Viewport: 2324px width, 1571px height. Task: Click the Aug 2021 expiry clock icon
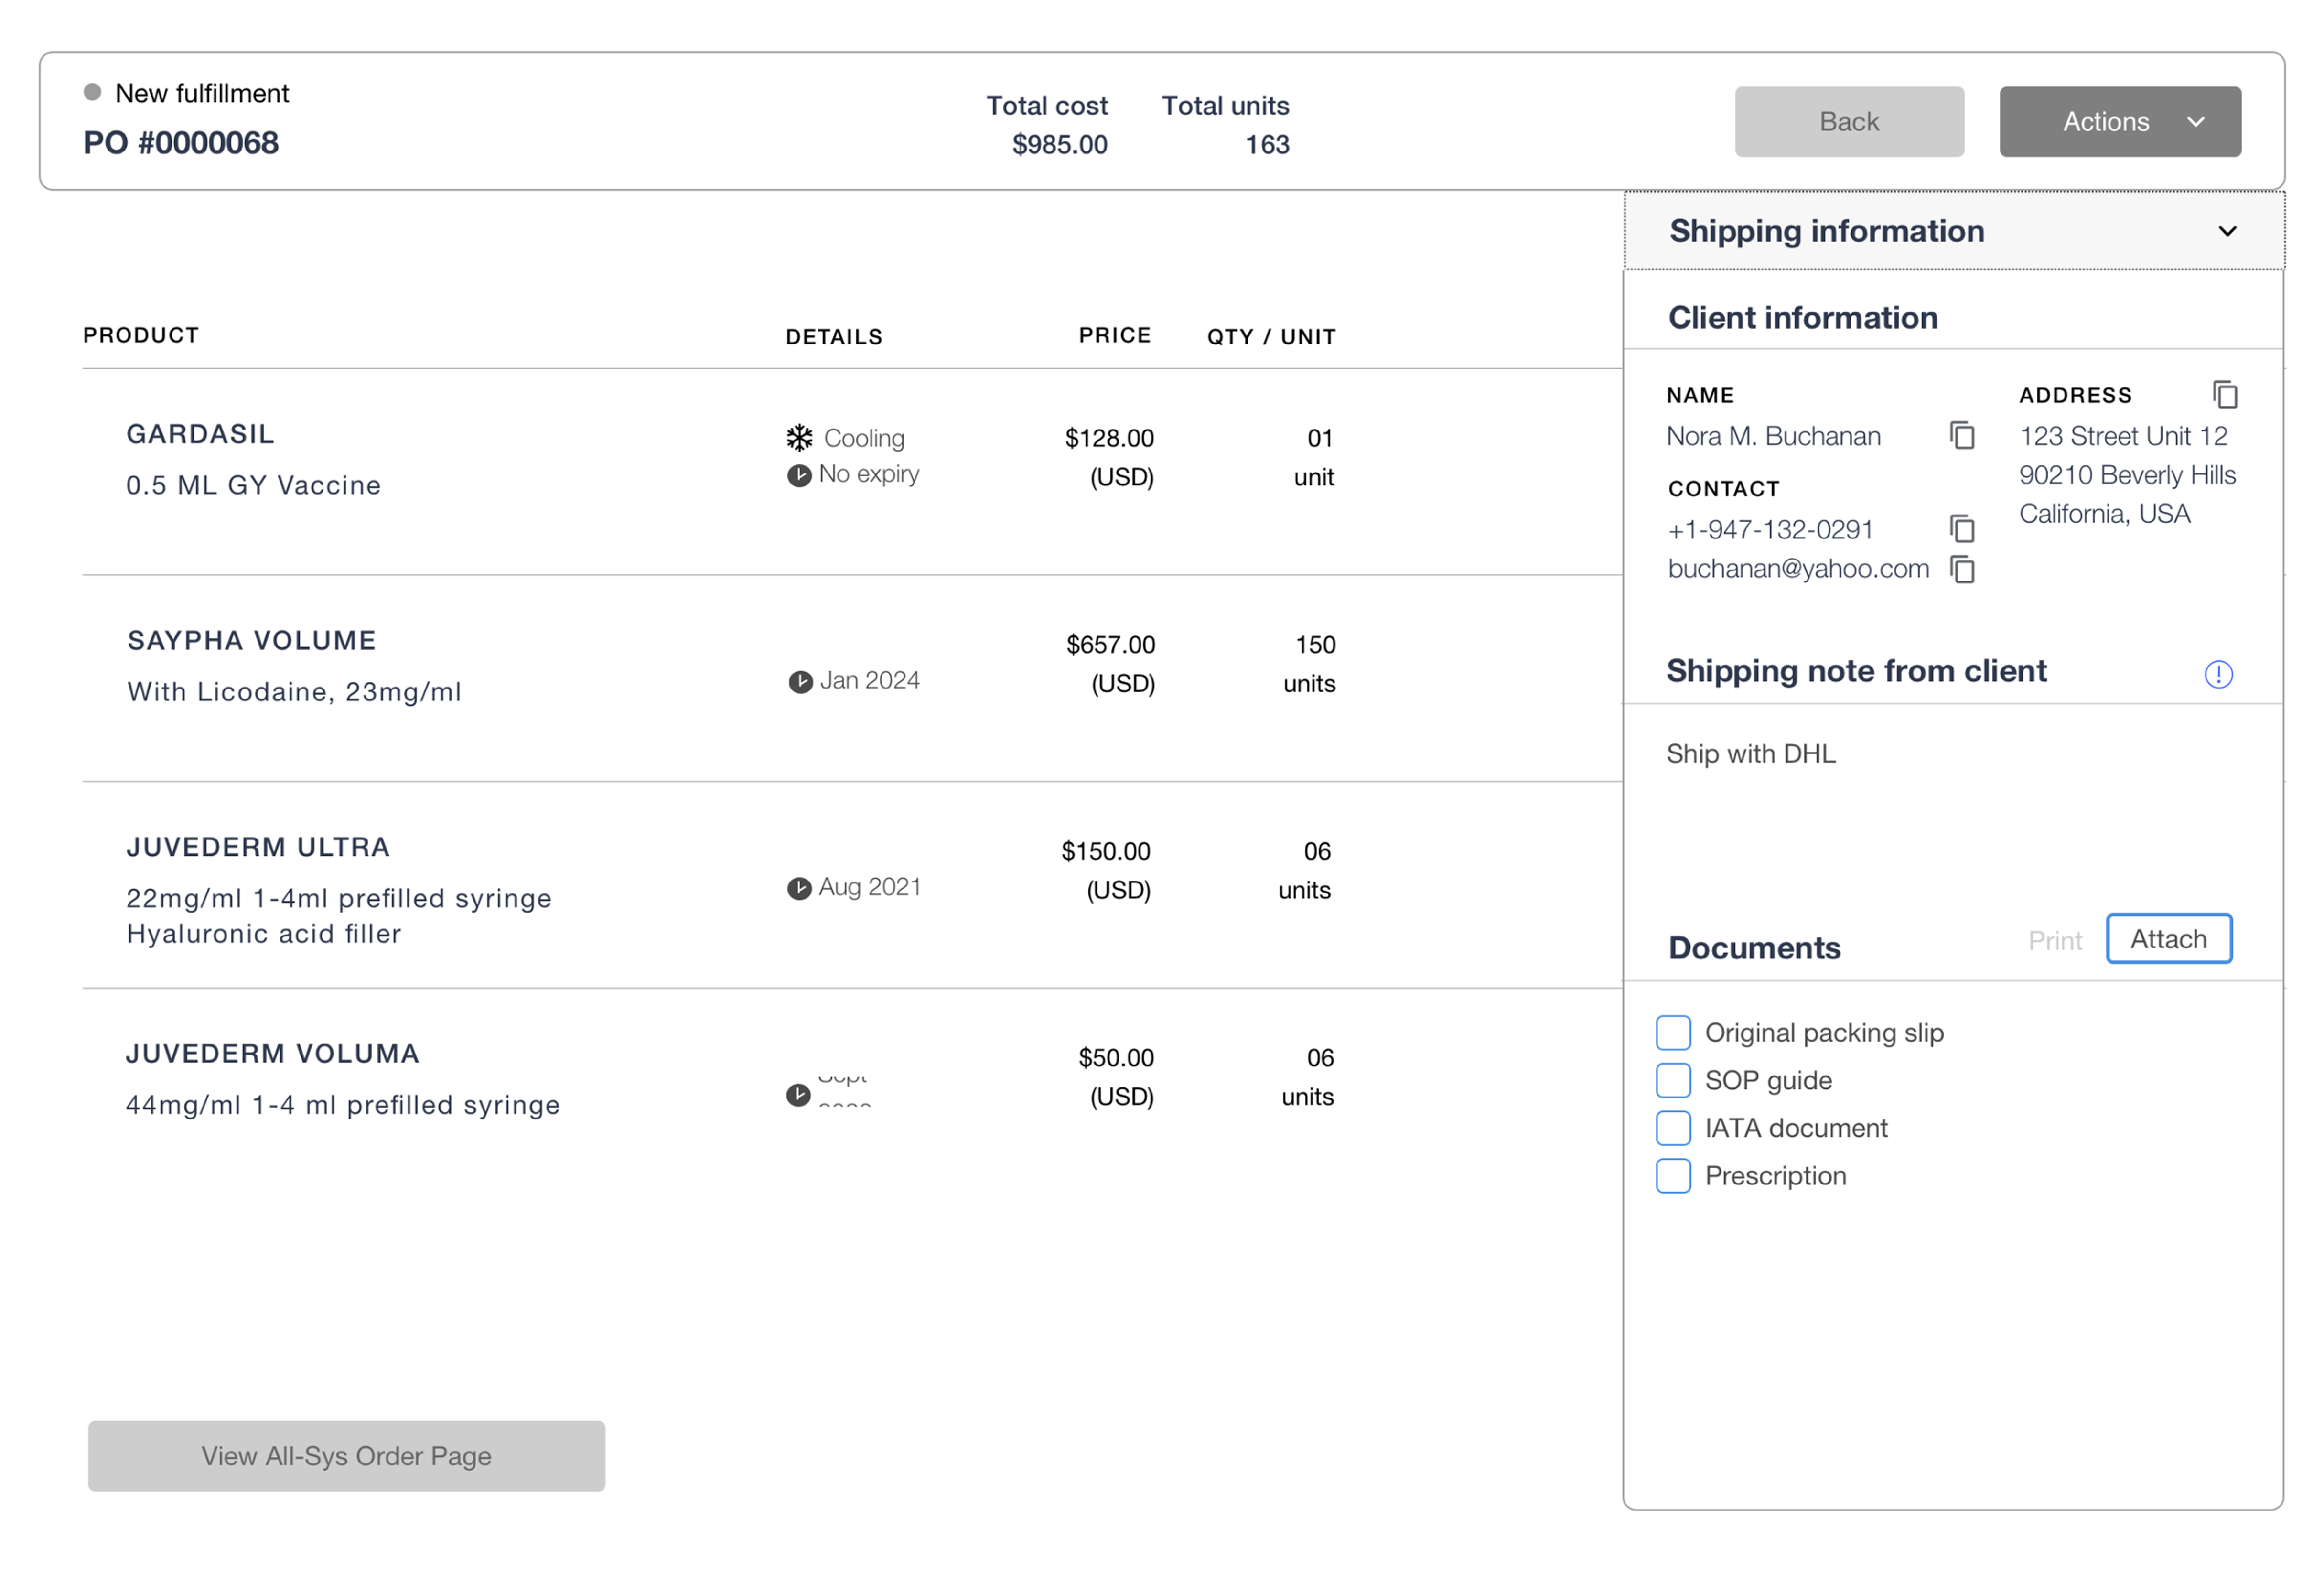(x=799, y=888)
